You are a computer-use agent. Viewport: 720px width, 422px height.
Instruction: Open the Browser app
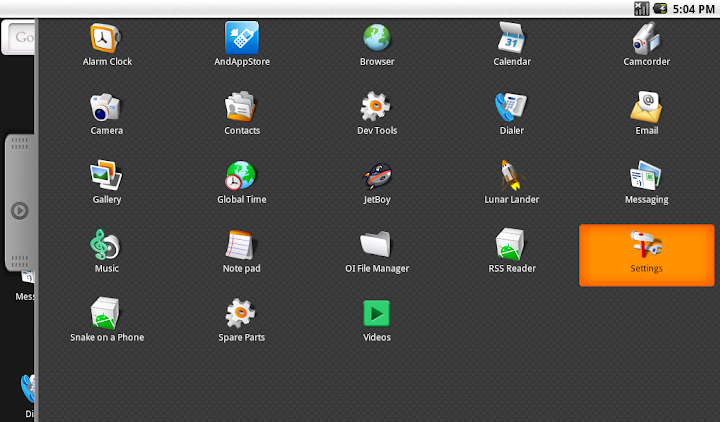[377, 45]
